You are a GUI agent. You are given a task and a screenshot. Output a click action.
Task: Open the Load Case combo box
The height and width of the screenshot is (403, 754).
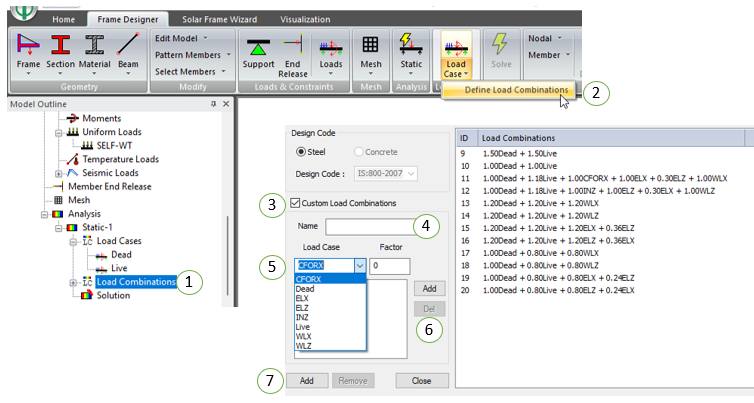pyautogui.click(x=331, y=266)
